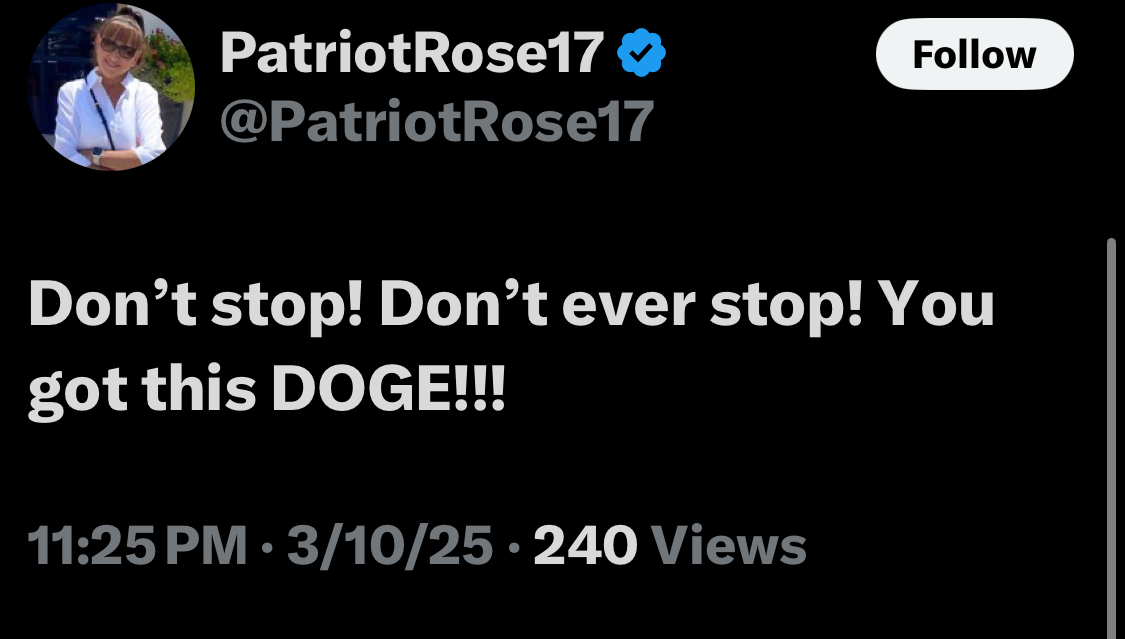Click the 3/10/25 post date

(x=390, y=546)
